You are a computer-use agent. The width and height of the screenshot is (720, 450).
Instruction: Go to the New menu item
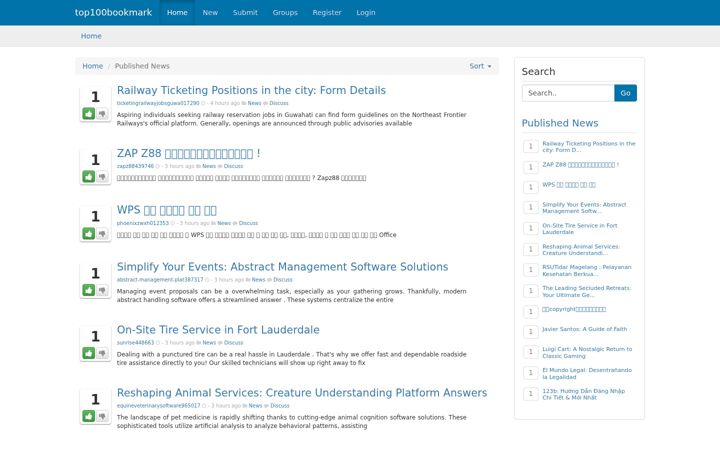click(x=210, y=12)
